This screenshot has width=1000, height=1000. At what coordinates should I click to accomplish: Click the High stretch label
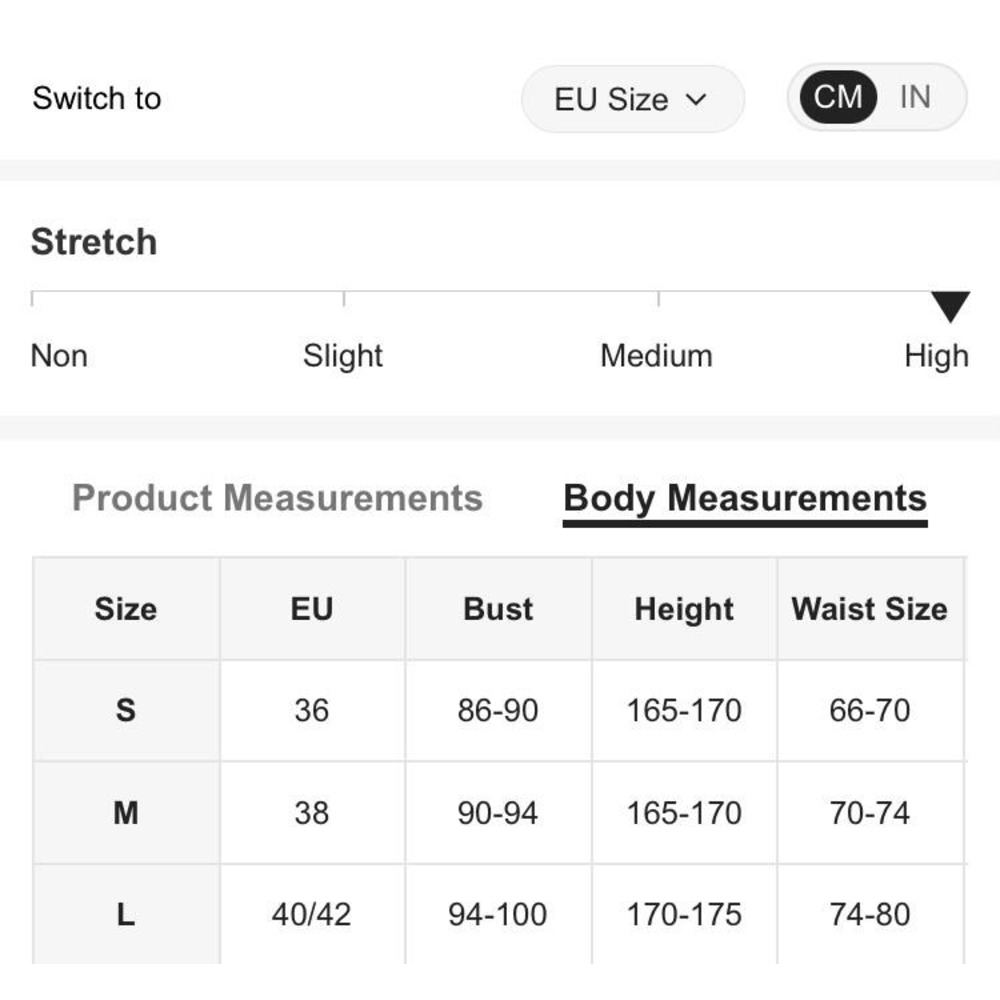936,356
